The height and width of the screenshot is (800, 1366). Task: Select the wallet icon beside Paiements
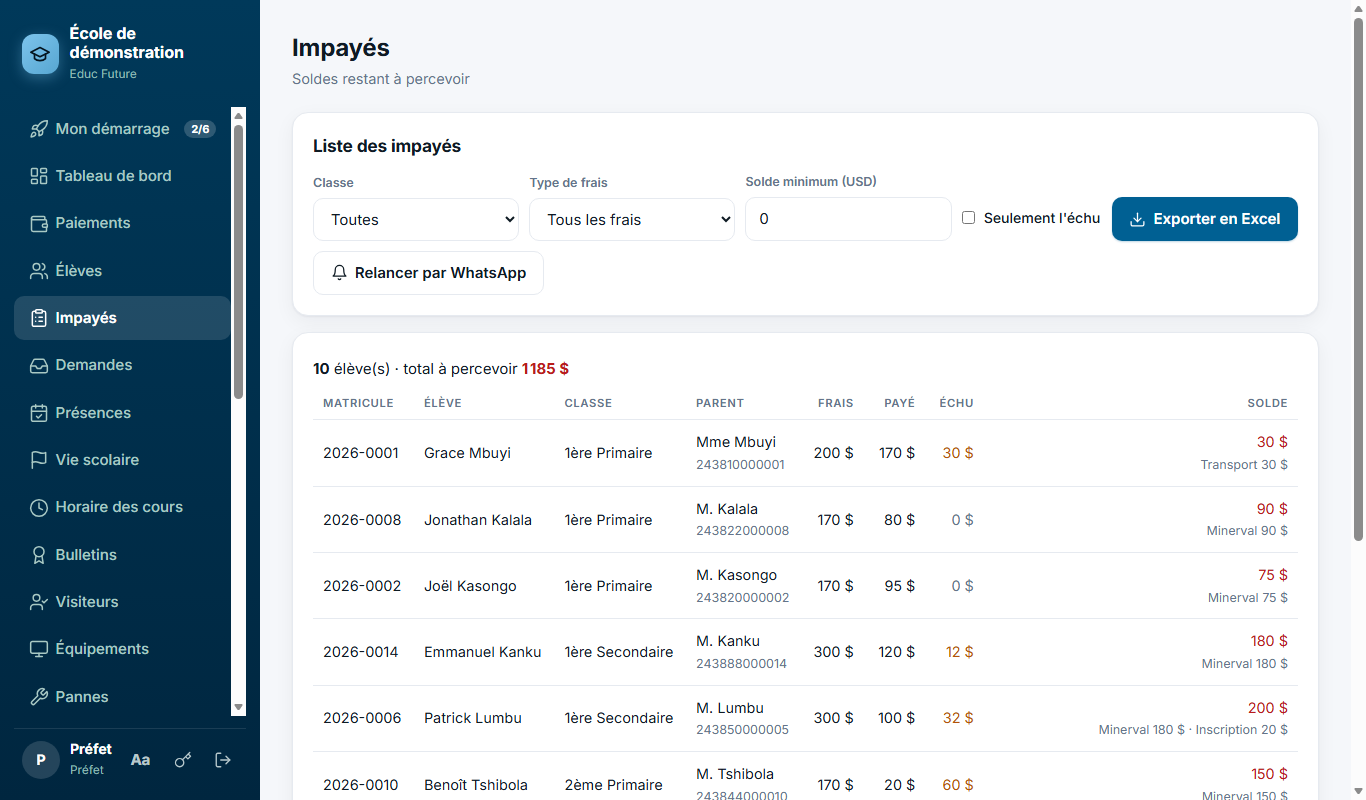pyautogui.click(x=39, y=223)
